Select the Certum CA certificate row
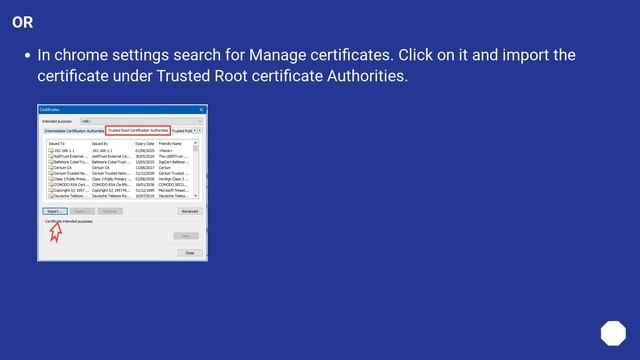 tap(120, 168)
